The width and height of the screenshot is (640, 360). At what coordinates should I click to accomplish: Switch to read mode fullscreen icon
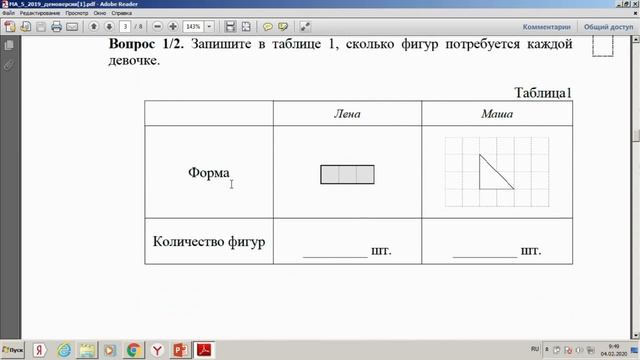(x=305, y=27)
